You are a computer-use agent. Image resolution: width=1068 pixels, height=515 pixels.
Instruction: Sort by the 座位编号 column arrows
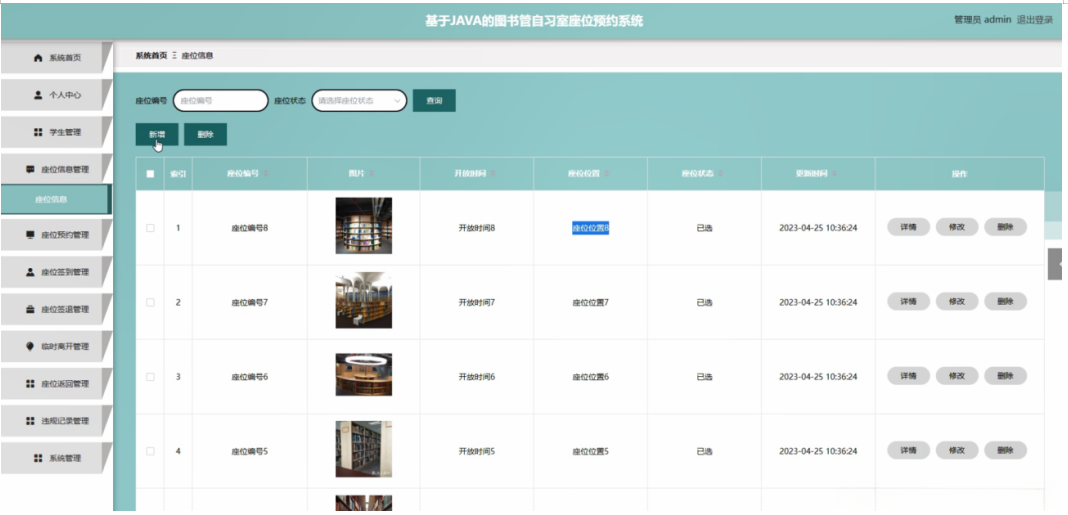pyautogui.click(x=266, y=174)
